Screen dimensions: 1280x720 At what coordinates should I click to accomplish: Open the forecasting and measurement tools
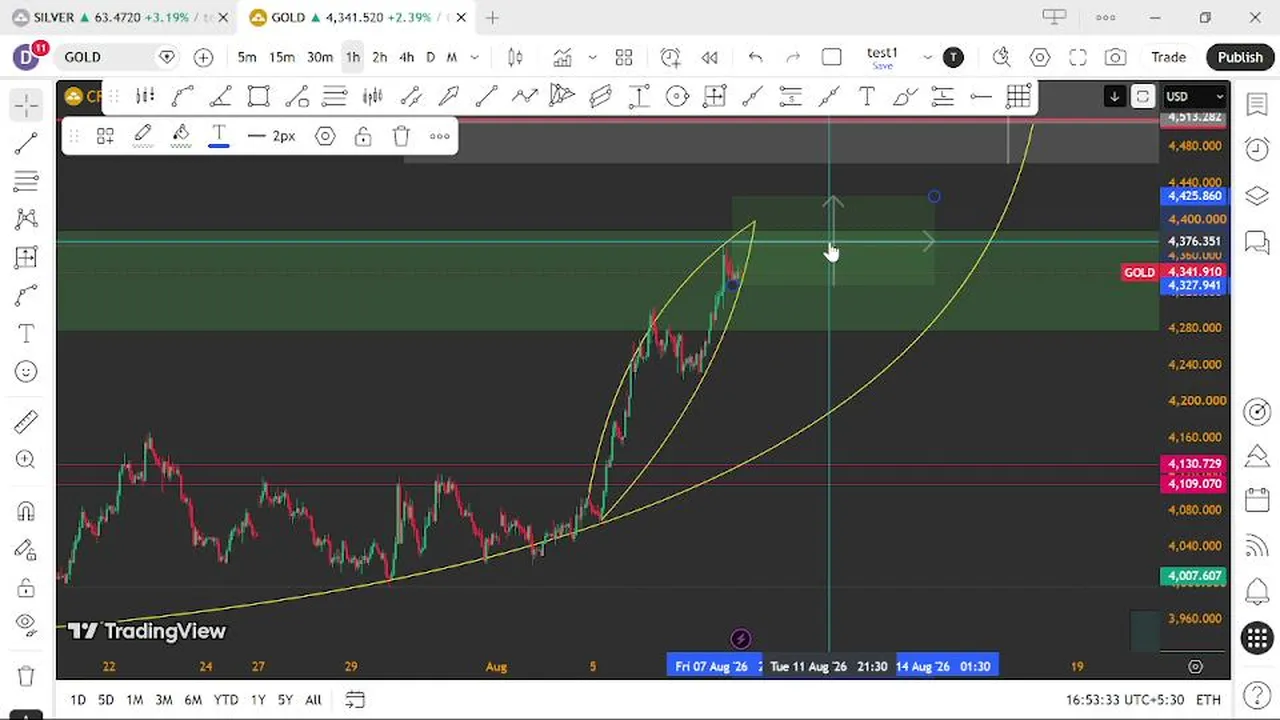(27, 257)
